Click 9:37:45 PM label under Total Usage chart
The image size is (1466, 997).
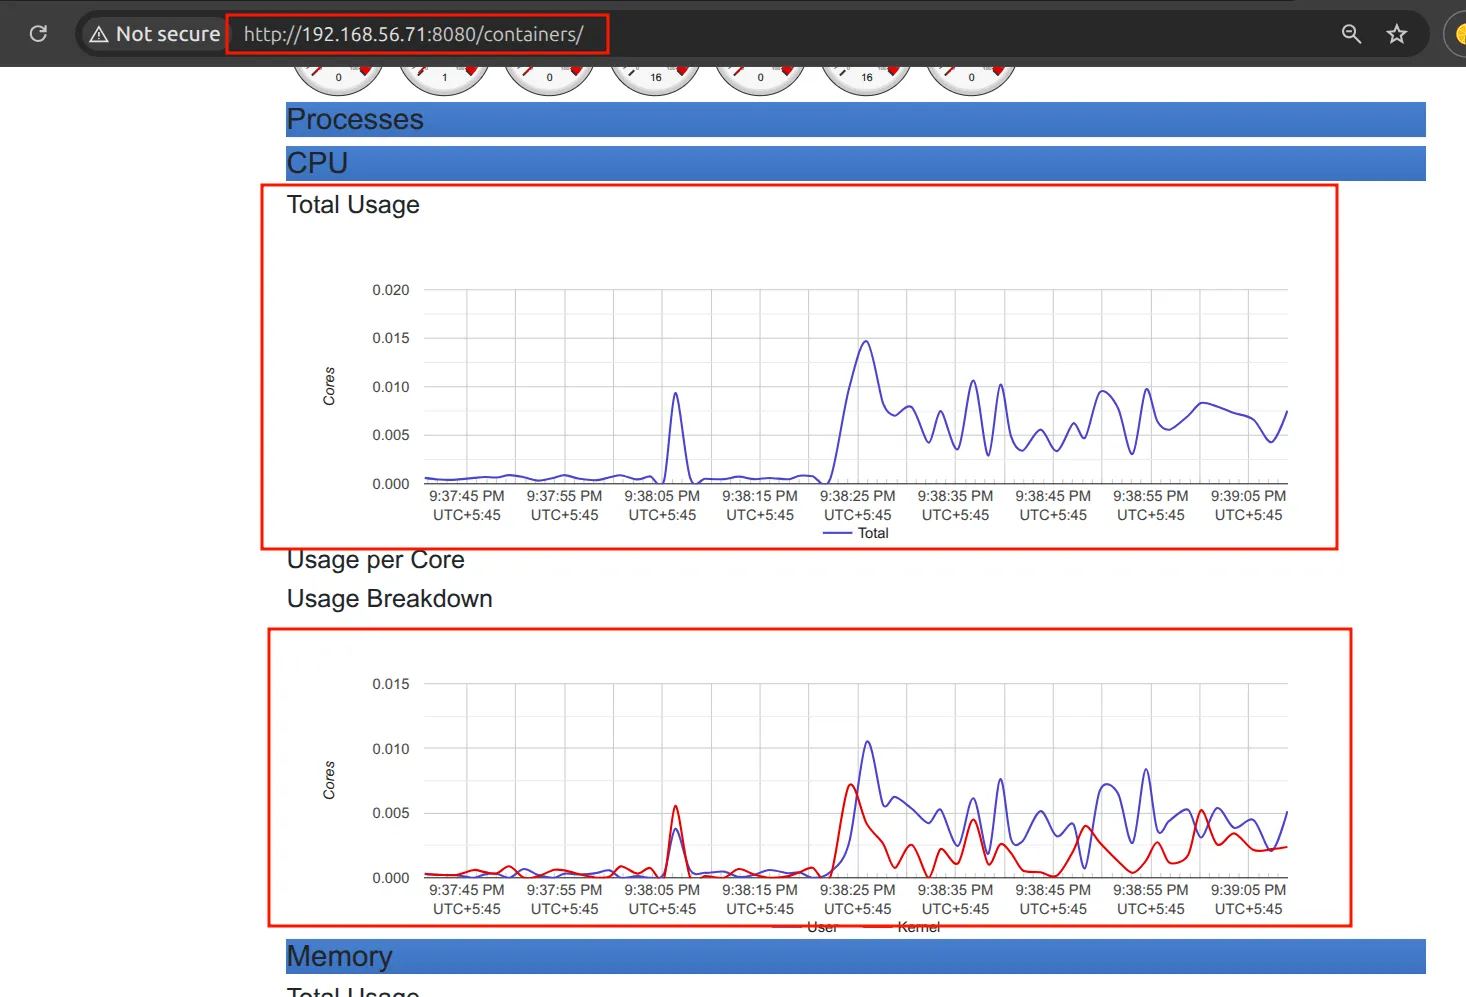pyautogui.click(x=467, y=496)
